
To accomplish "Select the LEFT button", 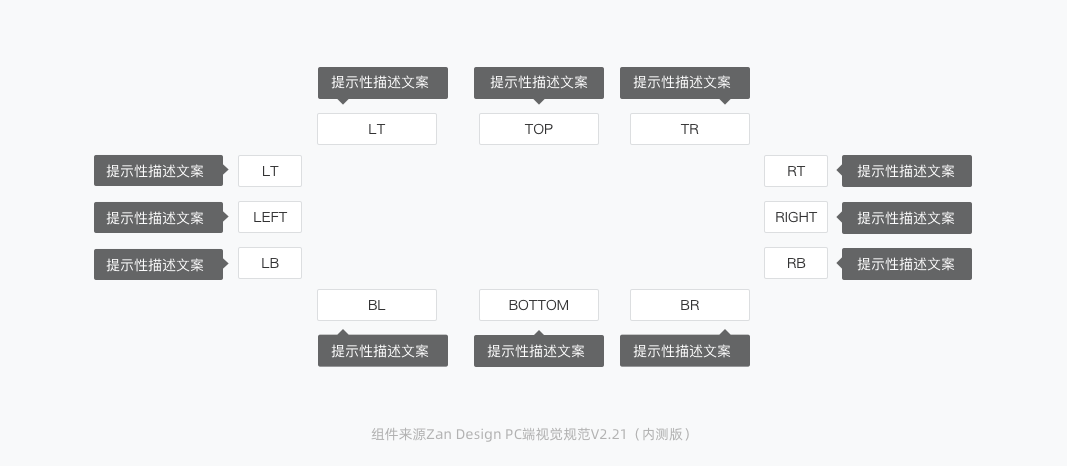I will coord(269,217).
